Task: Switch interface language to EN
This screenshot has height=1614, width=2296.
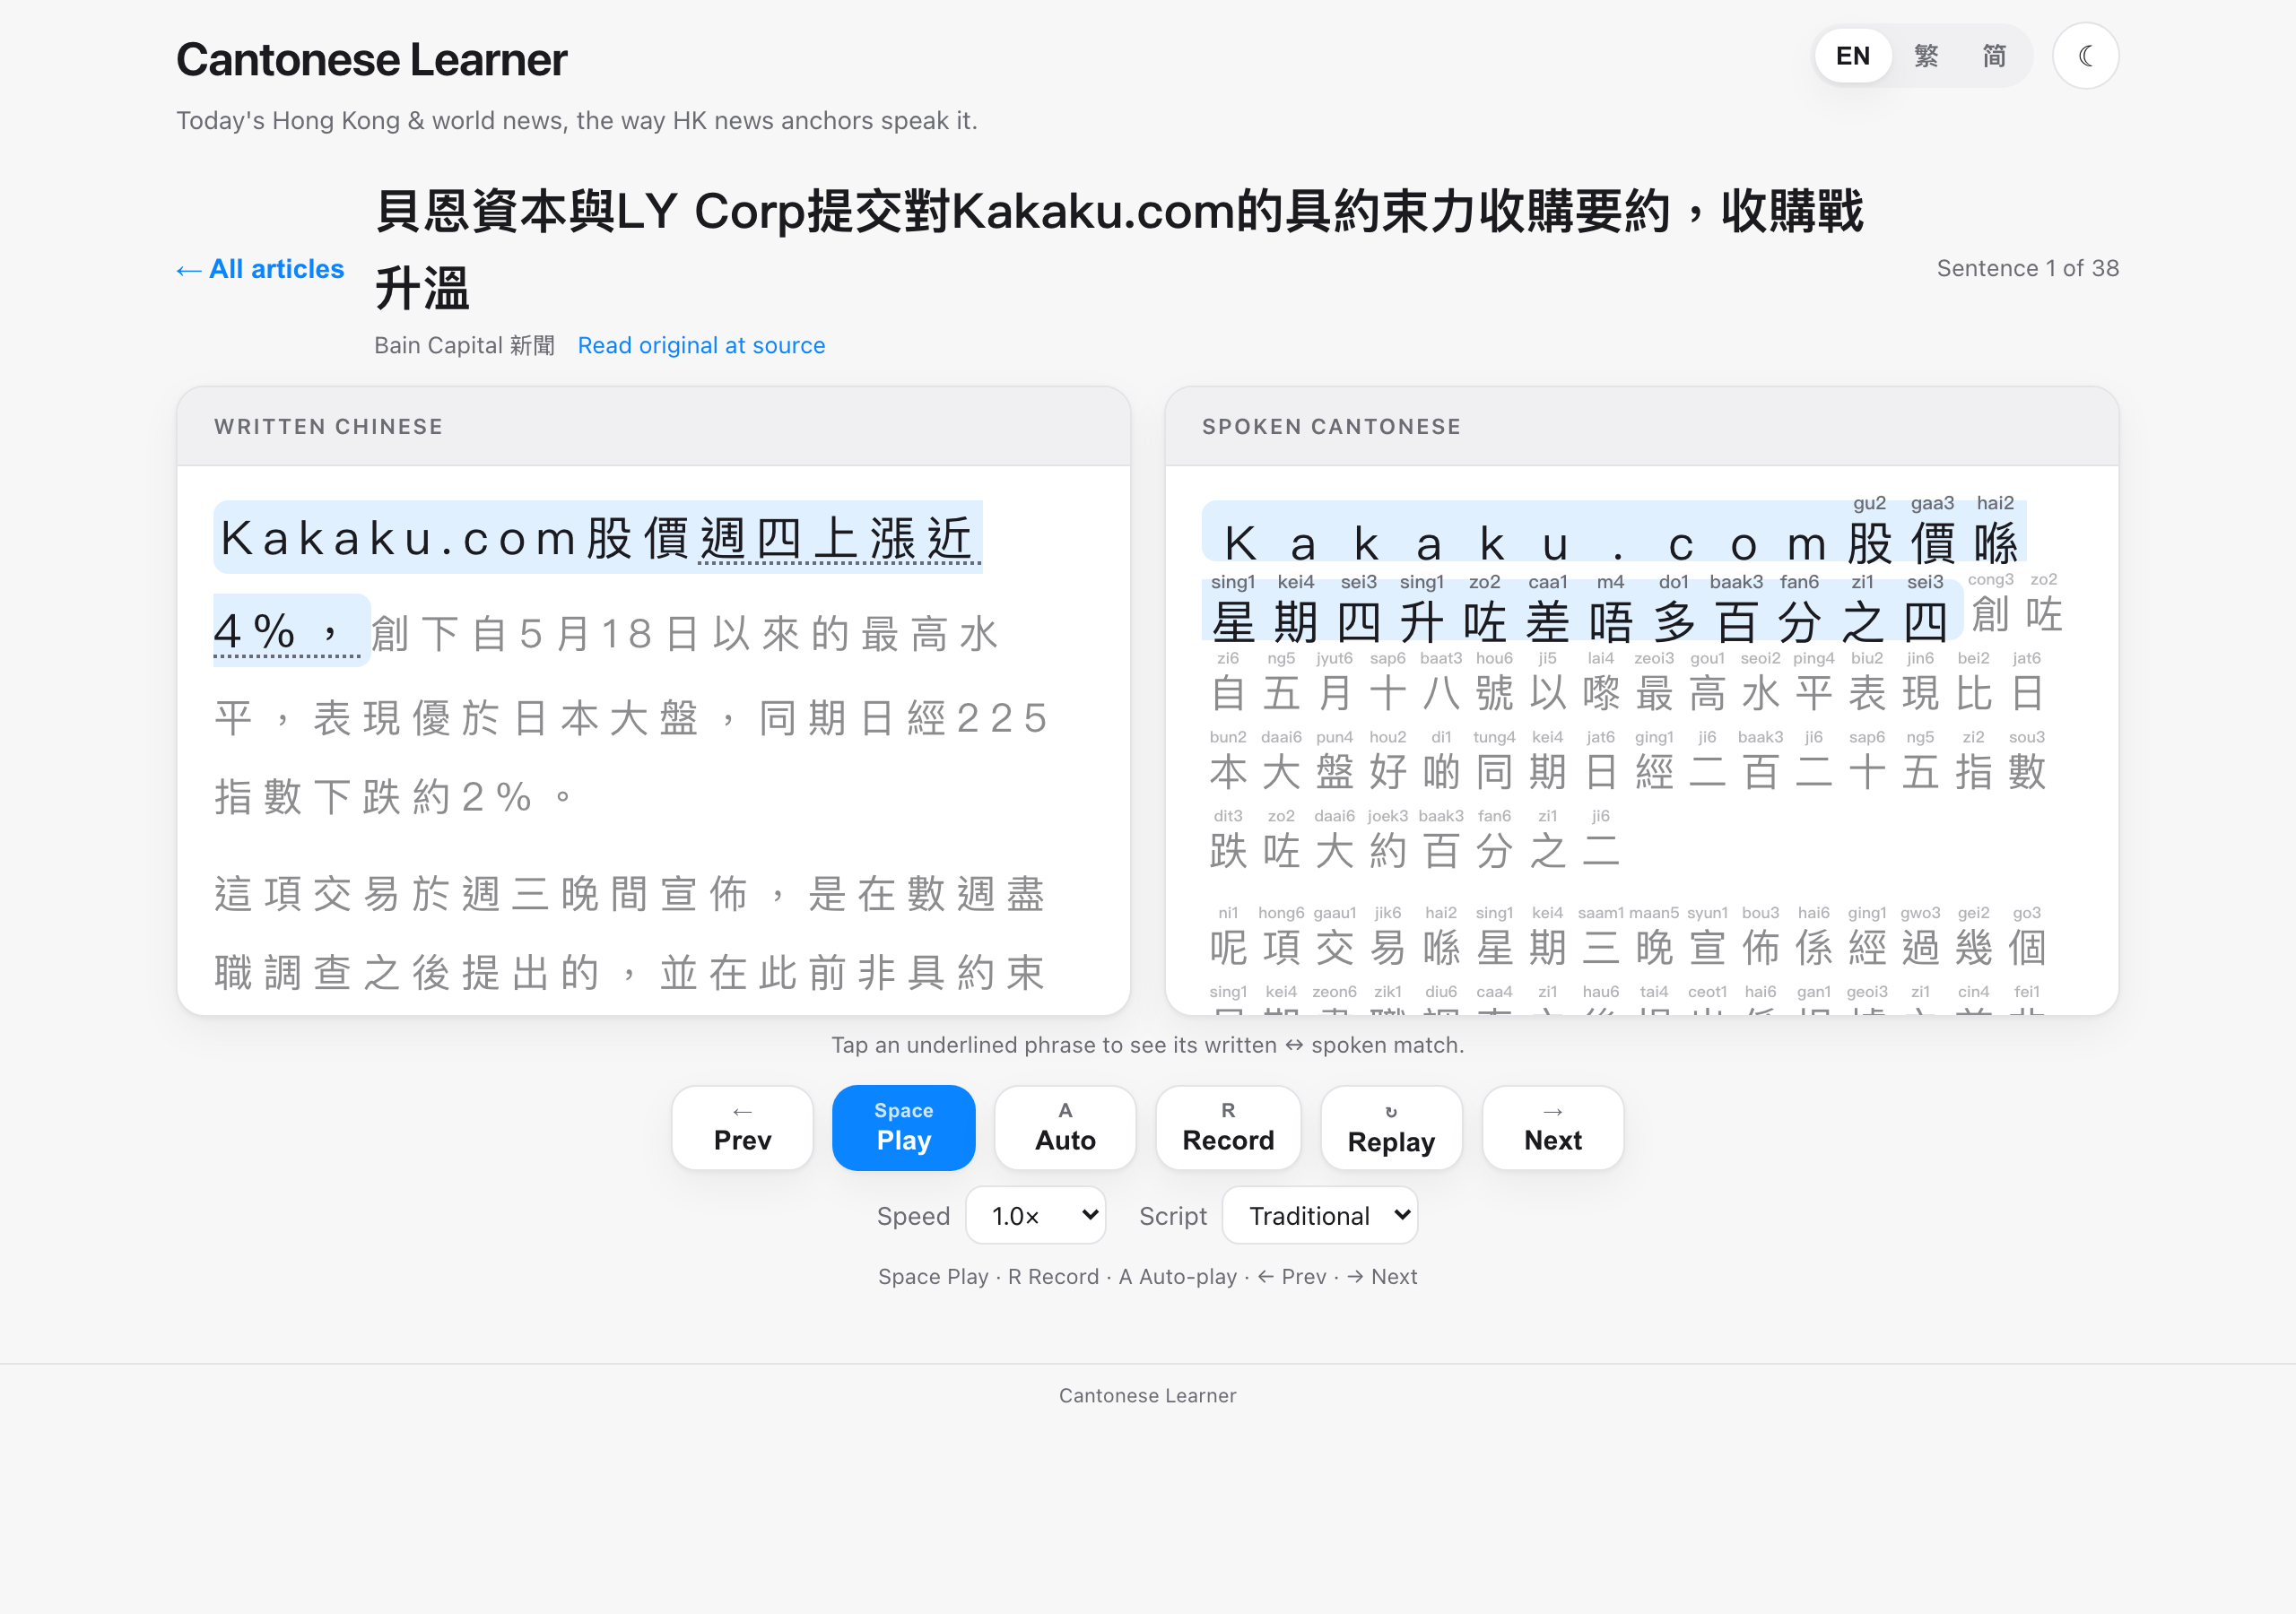Action: 1852,56
